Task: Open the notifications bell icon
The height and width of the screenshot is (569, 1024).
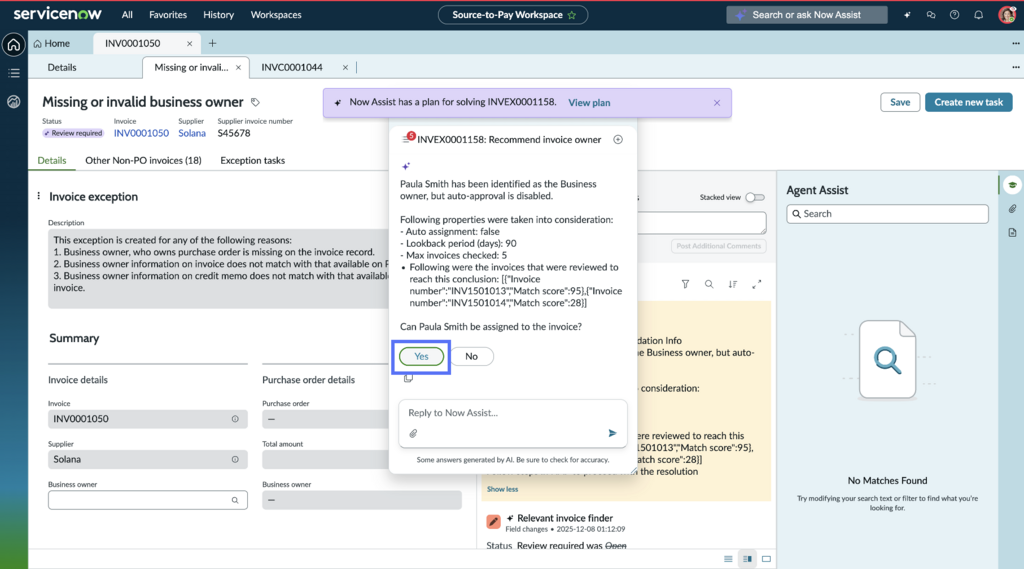Action: tap(978, 15)
